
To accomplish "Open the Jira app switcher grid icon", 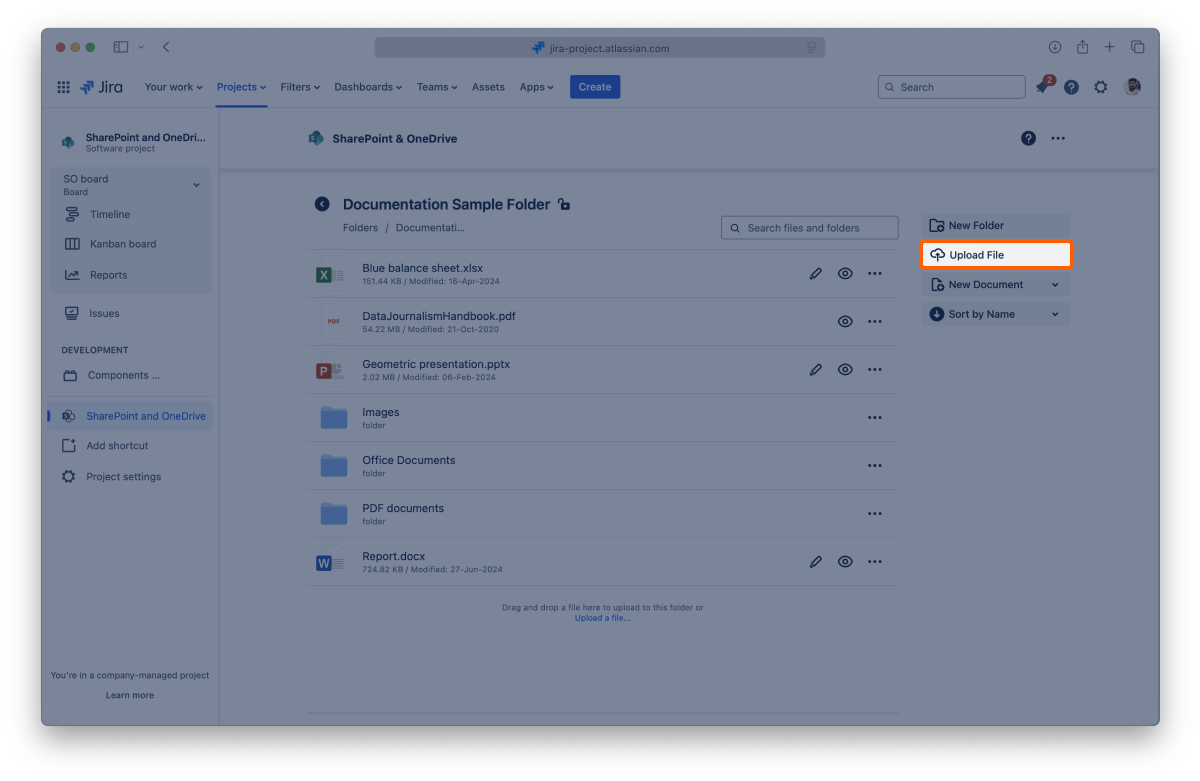I will tap(64, 87).
